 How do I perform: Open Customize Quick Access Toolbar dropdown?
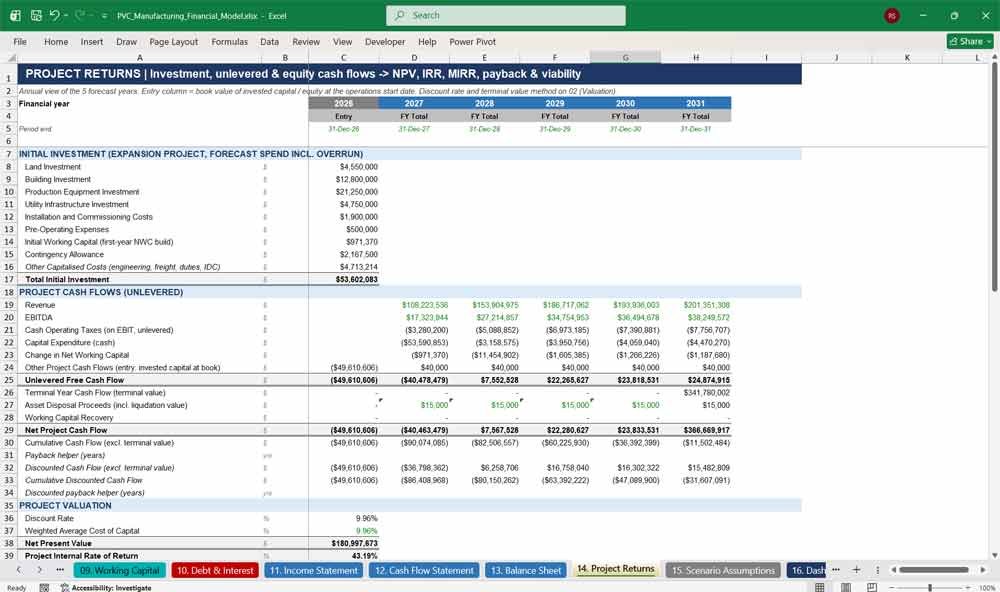pyautogui.click(x=104, y=16)
